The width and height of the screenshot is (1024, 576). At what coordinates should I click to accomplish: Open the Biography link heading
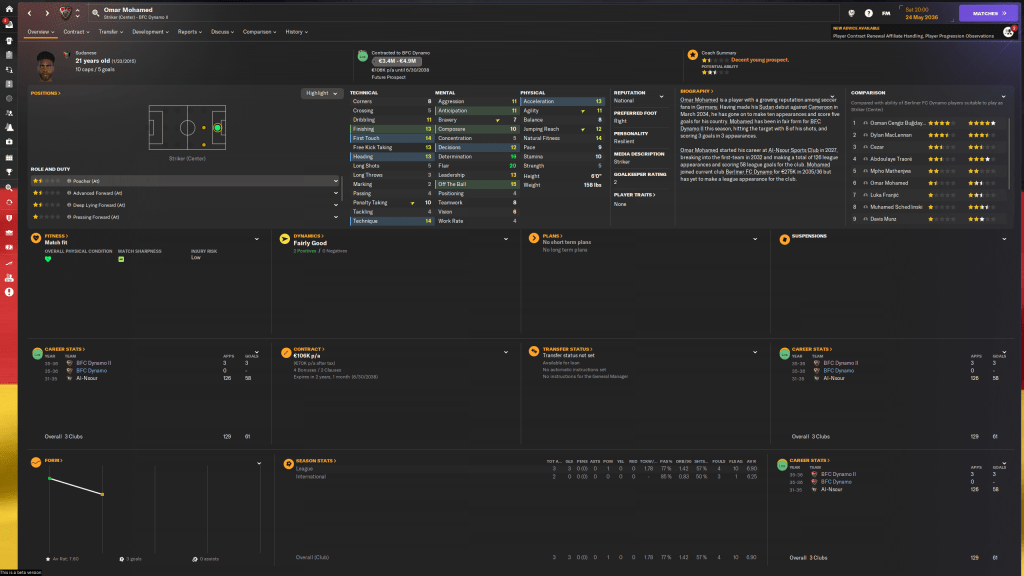pyautogui.click(x=698, y=92)
